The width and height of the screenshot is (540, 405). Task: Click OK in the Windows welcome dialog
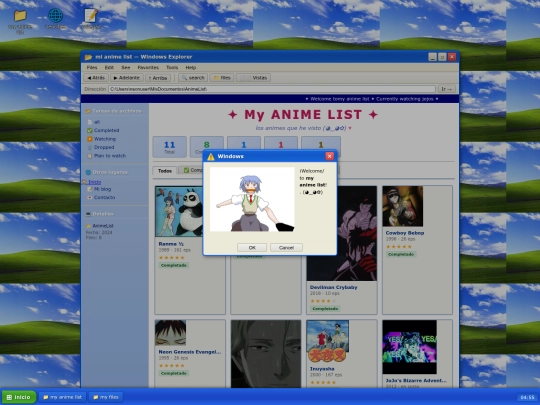click(x=252, y=248)
